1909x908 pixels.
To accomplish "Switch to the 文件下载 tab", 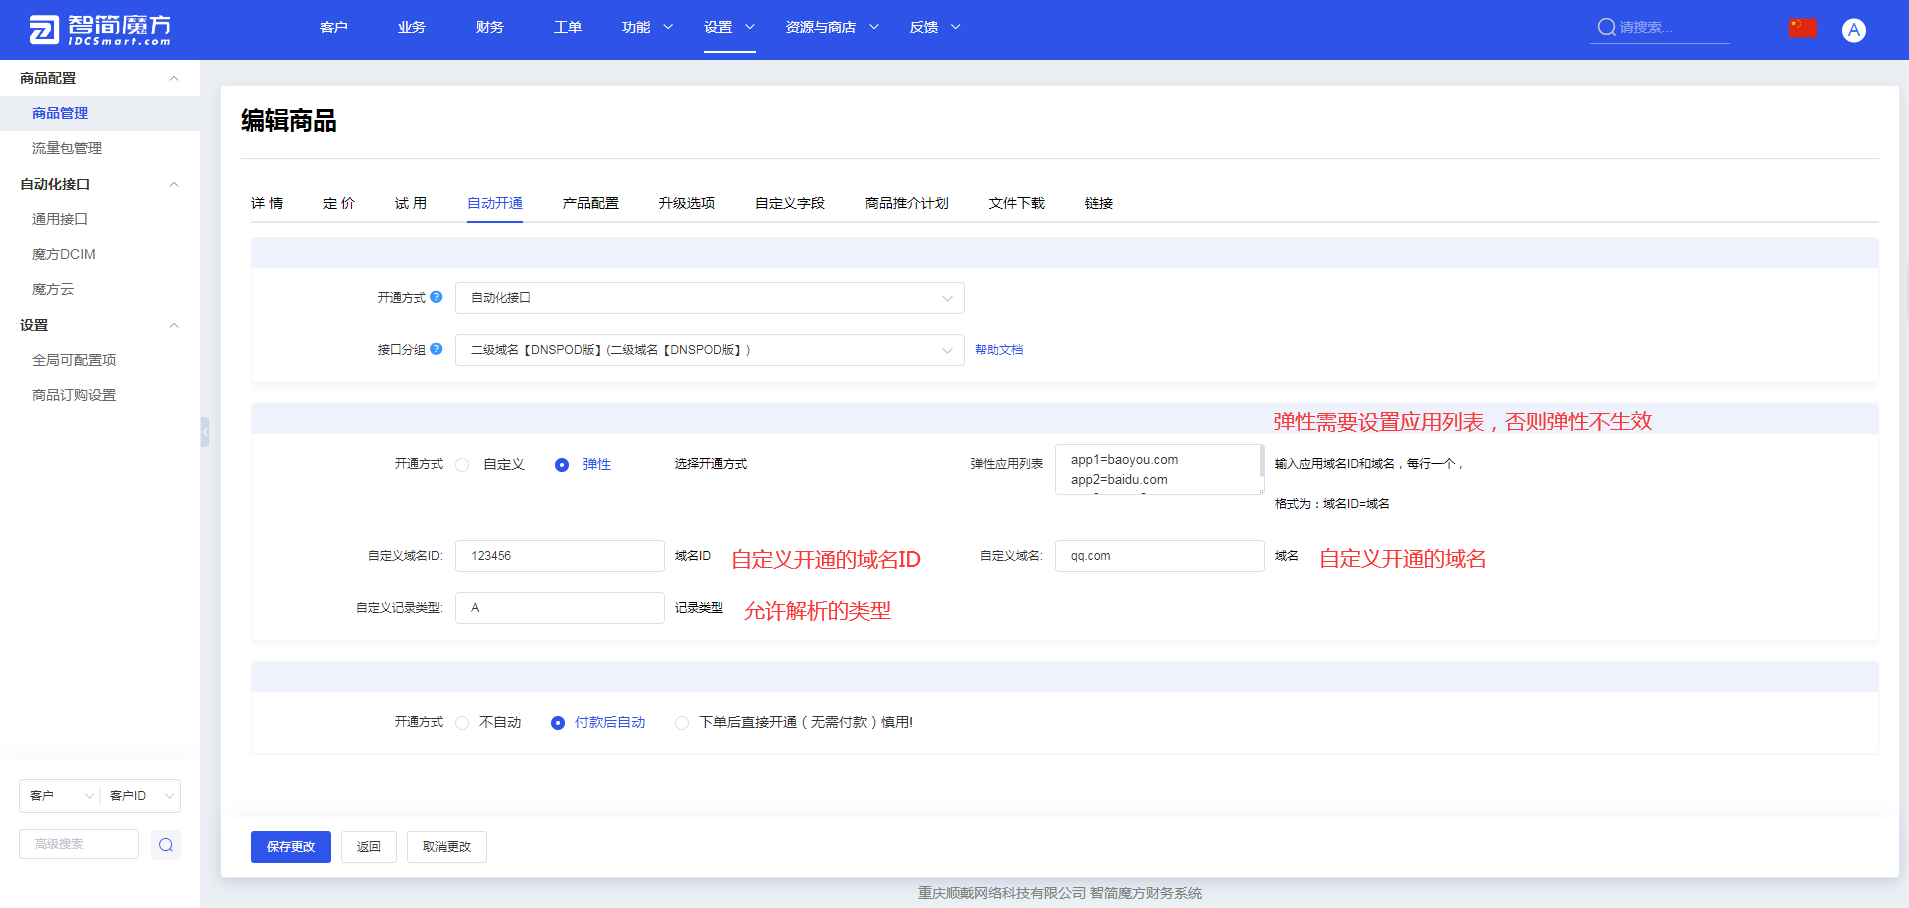I will coord(1017,203).
